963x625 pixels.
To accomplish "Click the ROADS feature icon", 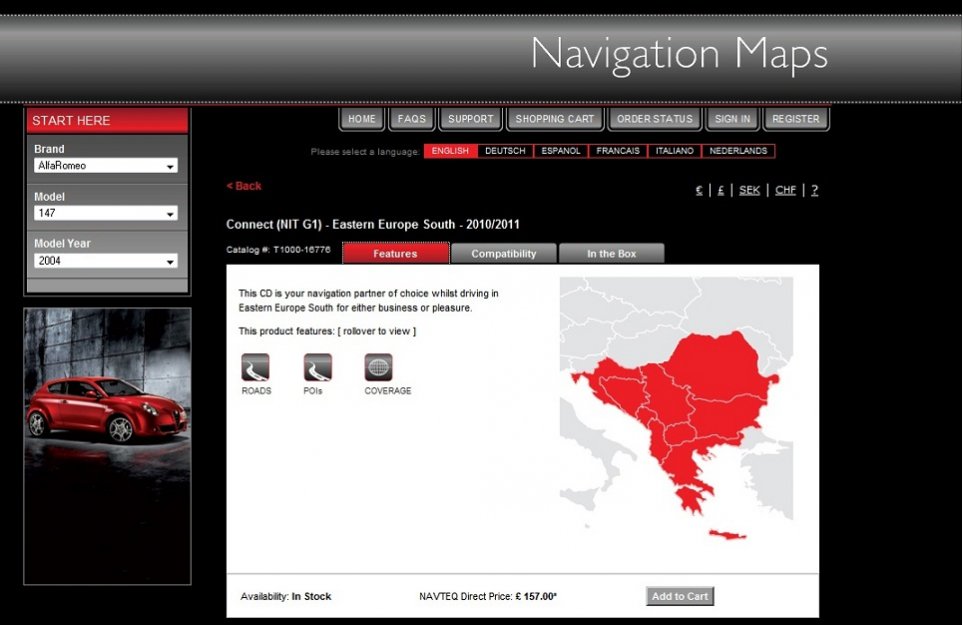I will [256, 368].
